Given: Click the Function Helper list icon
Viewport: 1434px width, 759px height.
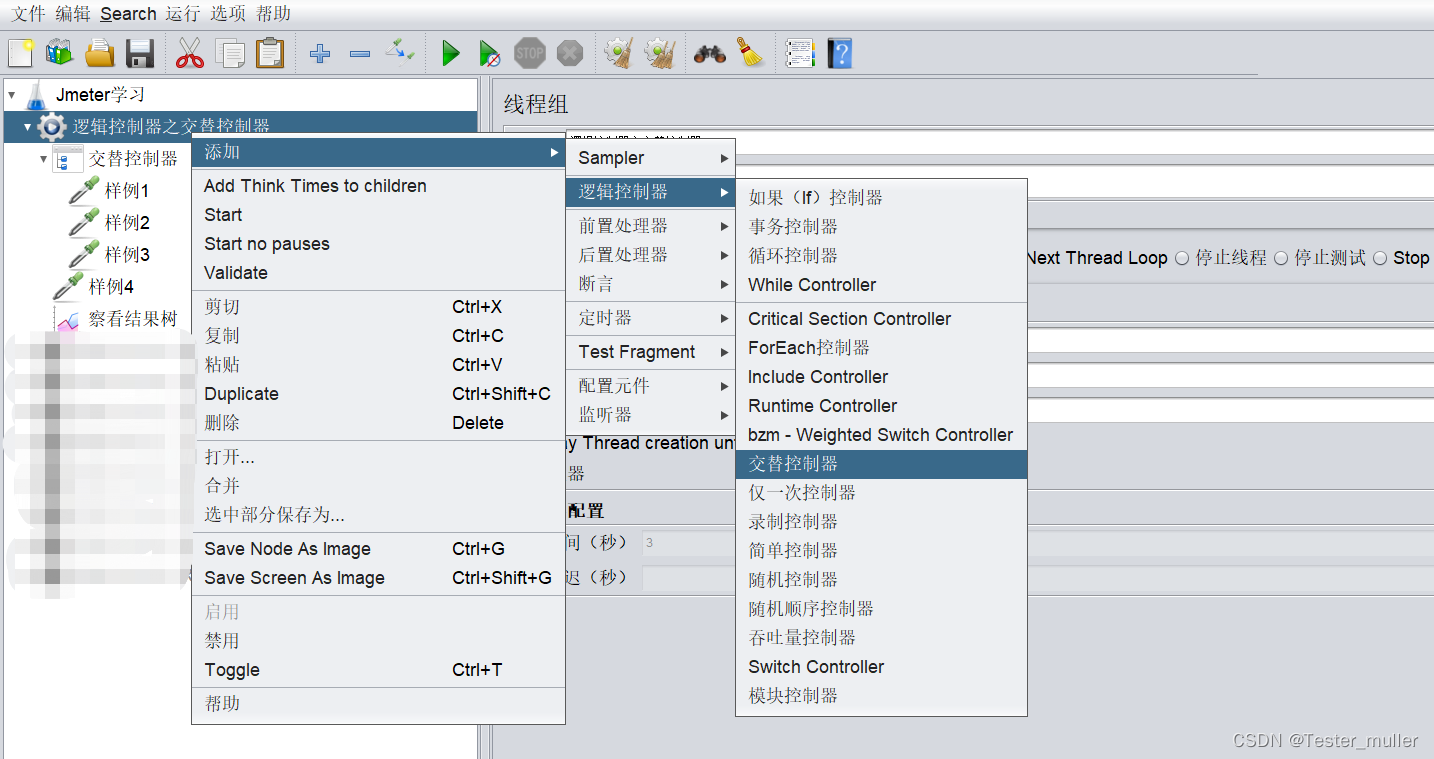Looking at the screenshot, I should 800,53.
